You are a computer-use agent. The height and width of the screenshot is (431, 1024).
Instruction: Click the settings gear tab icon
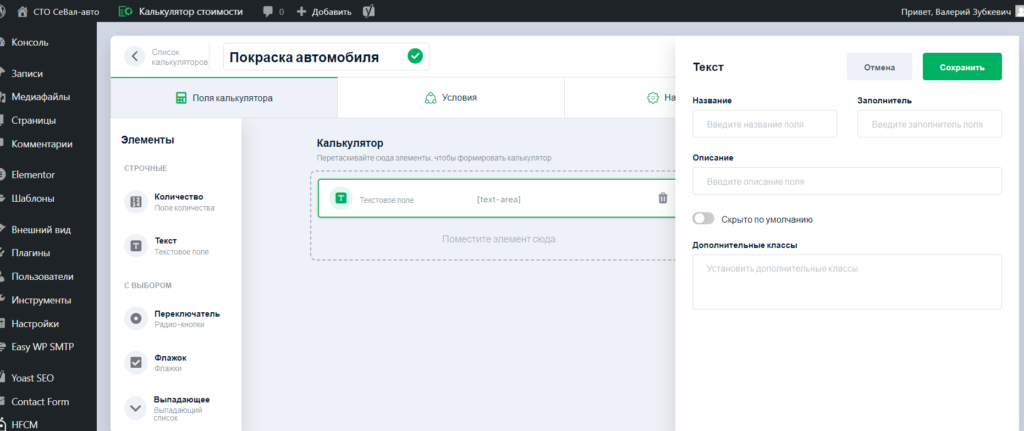pos(652,98)
